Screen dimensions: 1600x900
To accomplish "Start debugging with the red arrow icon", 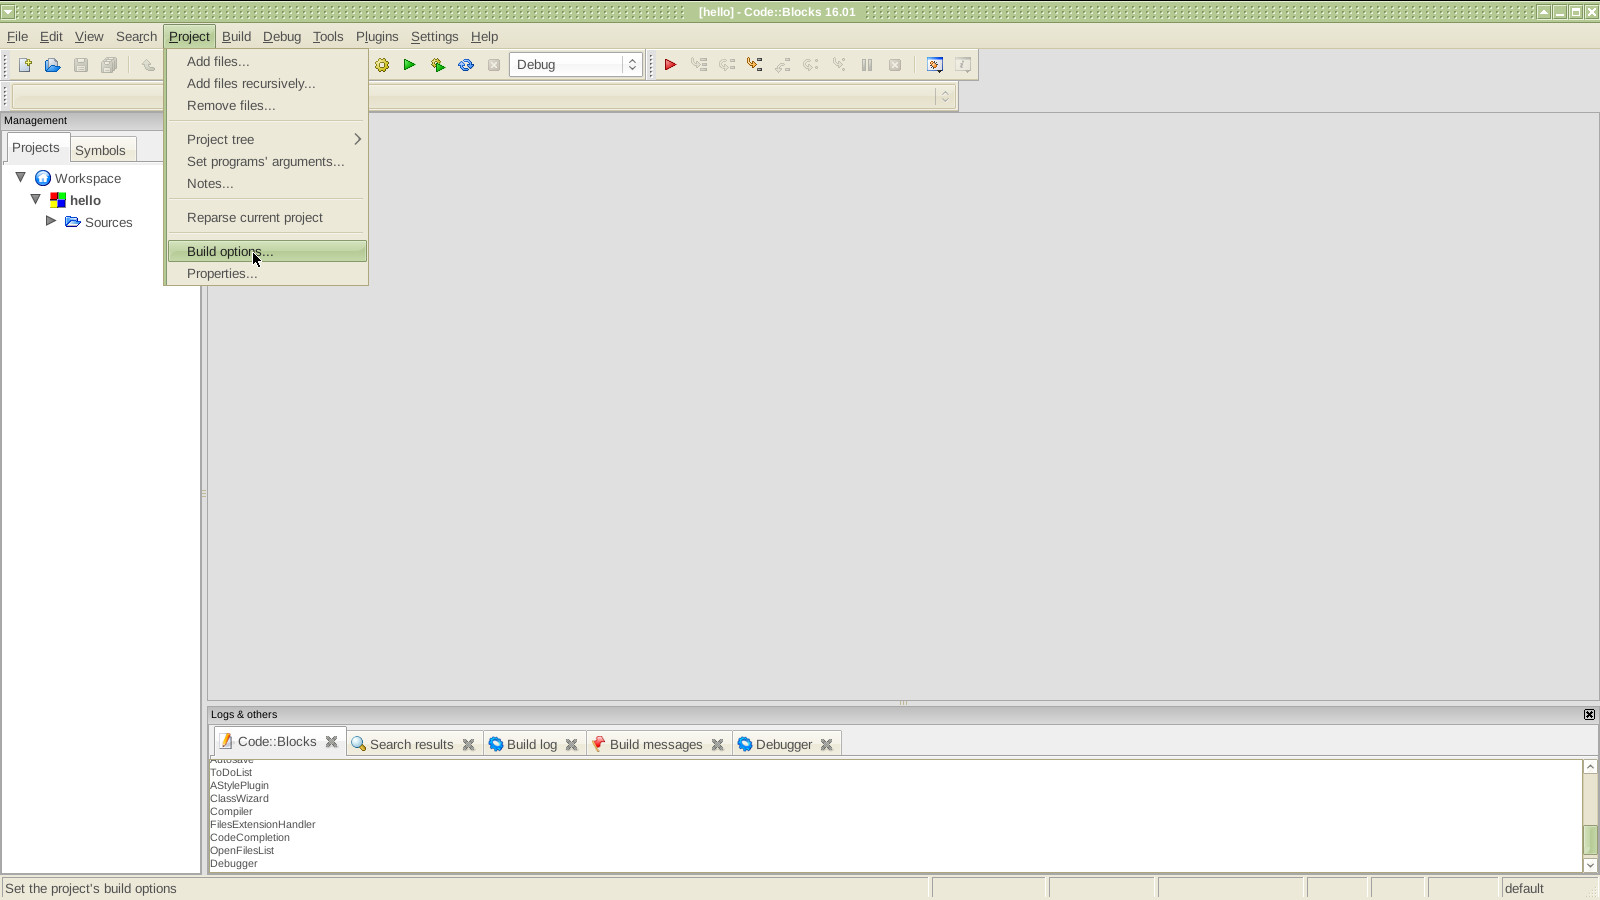I will coord(671,65).
